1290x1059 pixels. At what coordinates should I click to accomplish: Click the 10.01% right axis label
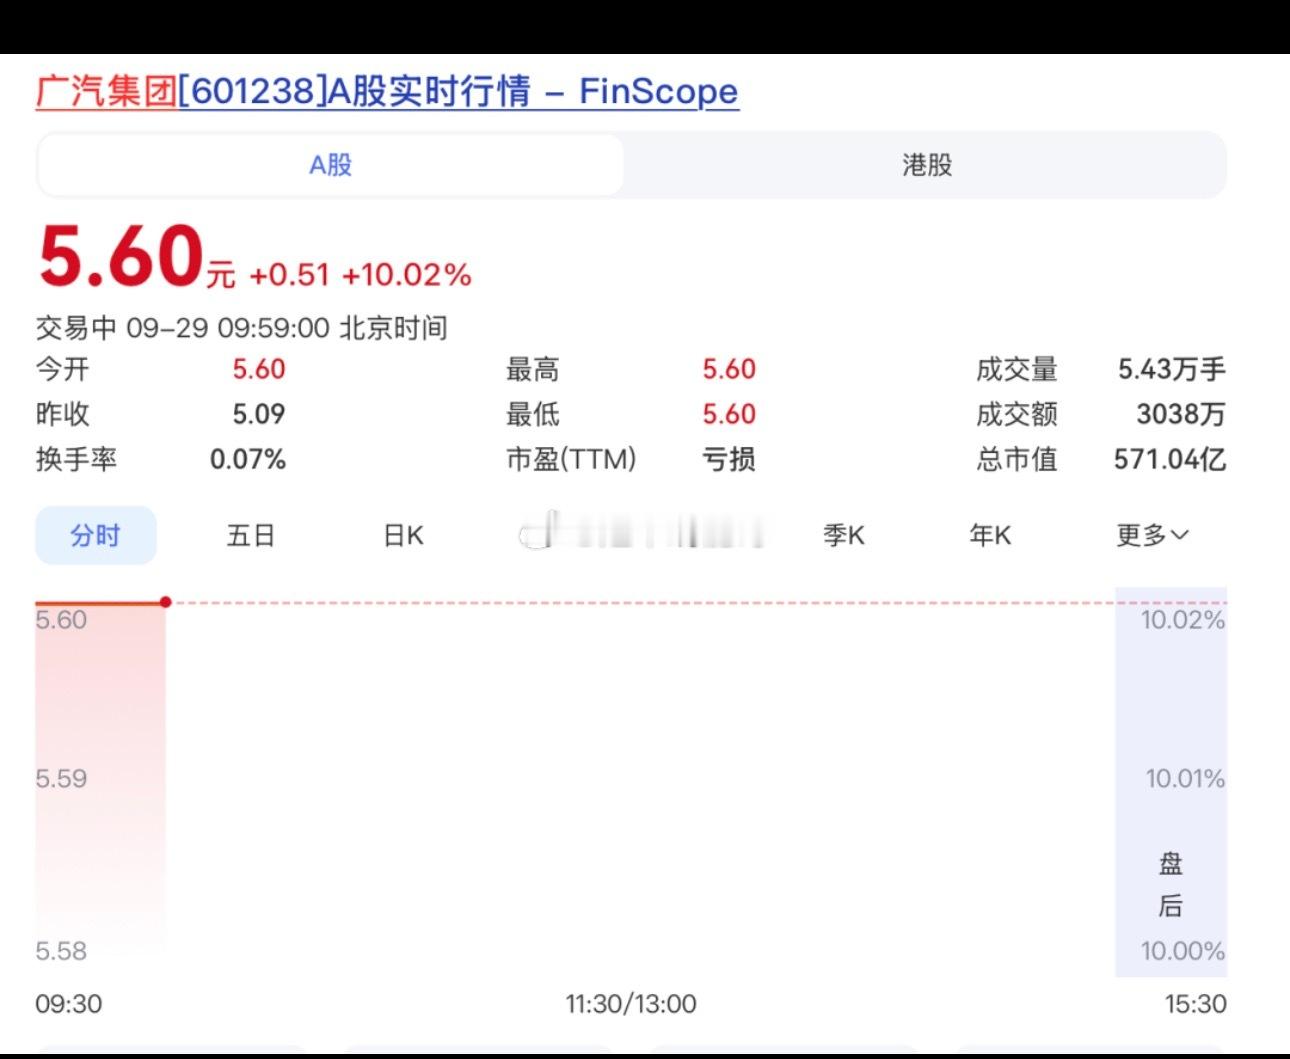[1185, 778]
